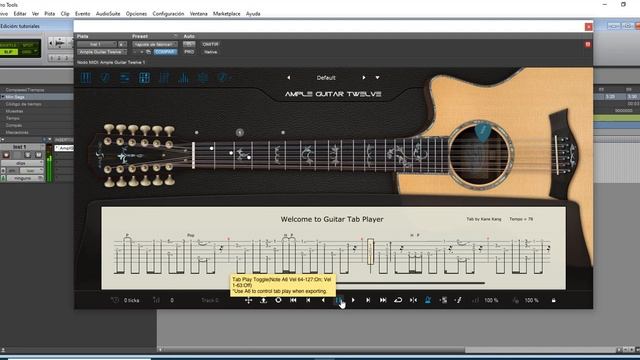This screenshot has width=640, height=360.
Task: Open the eighth blue circular panel icon
Action: 222,78
